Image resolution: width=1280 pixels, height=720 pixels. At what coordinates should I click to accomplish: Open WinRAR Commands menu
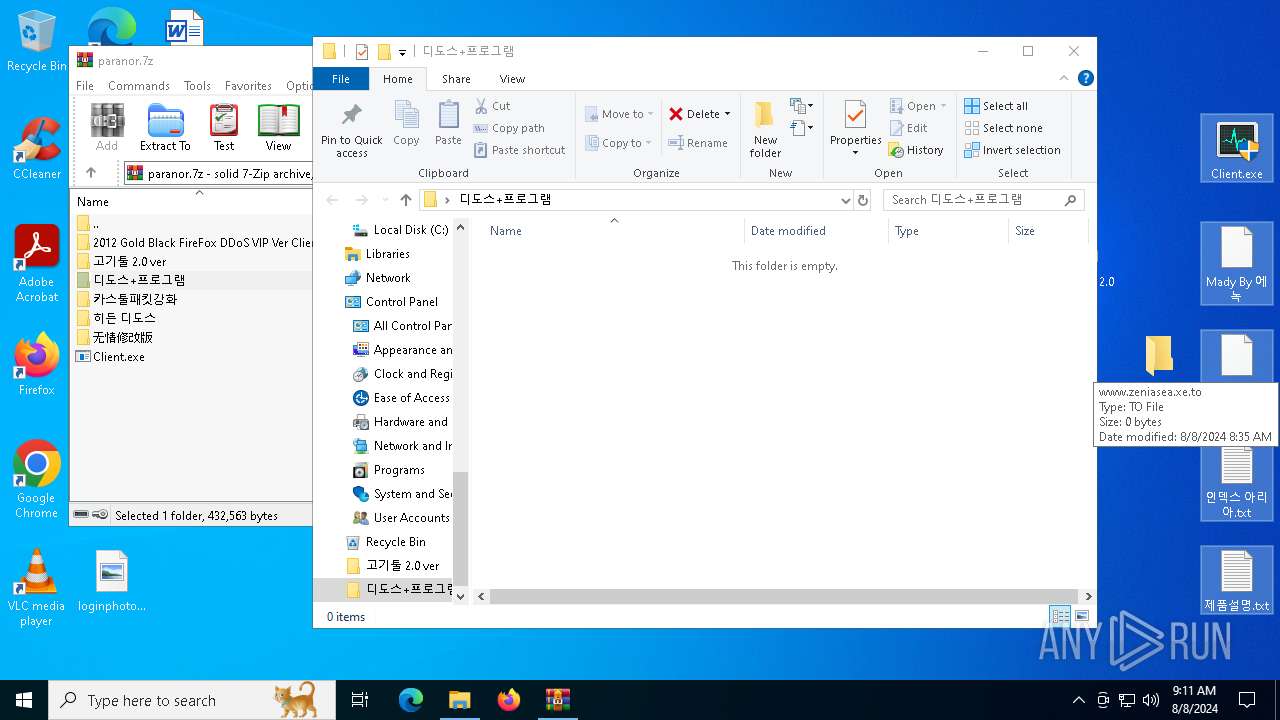139,86
